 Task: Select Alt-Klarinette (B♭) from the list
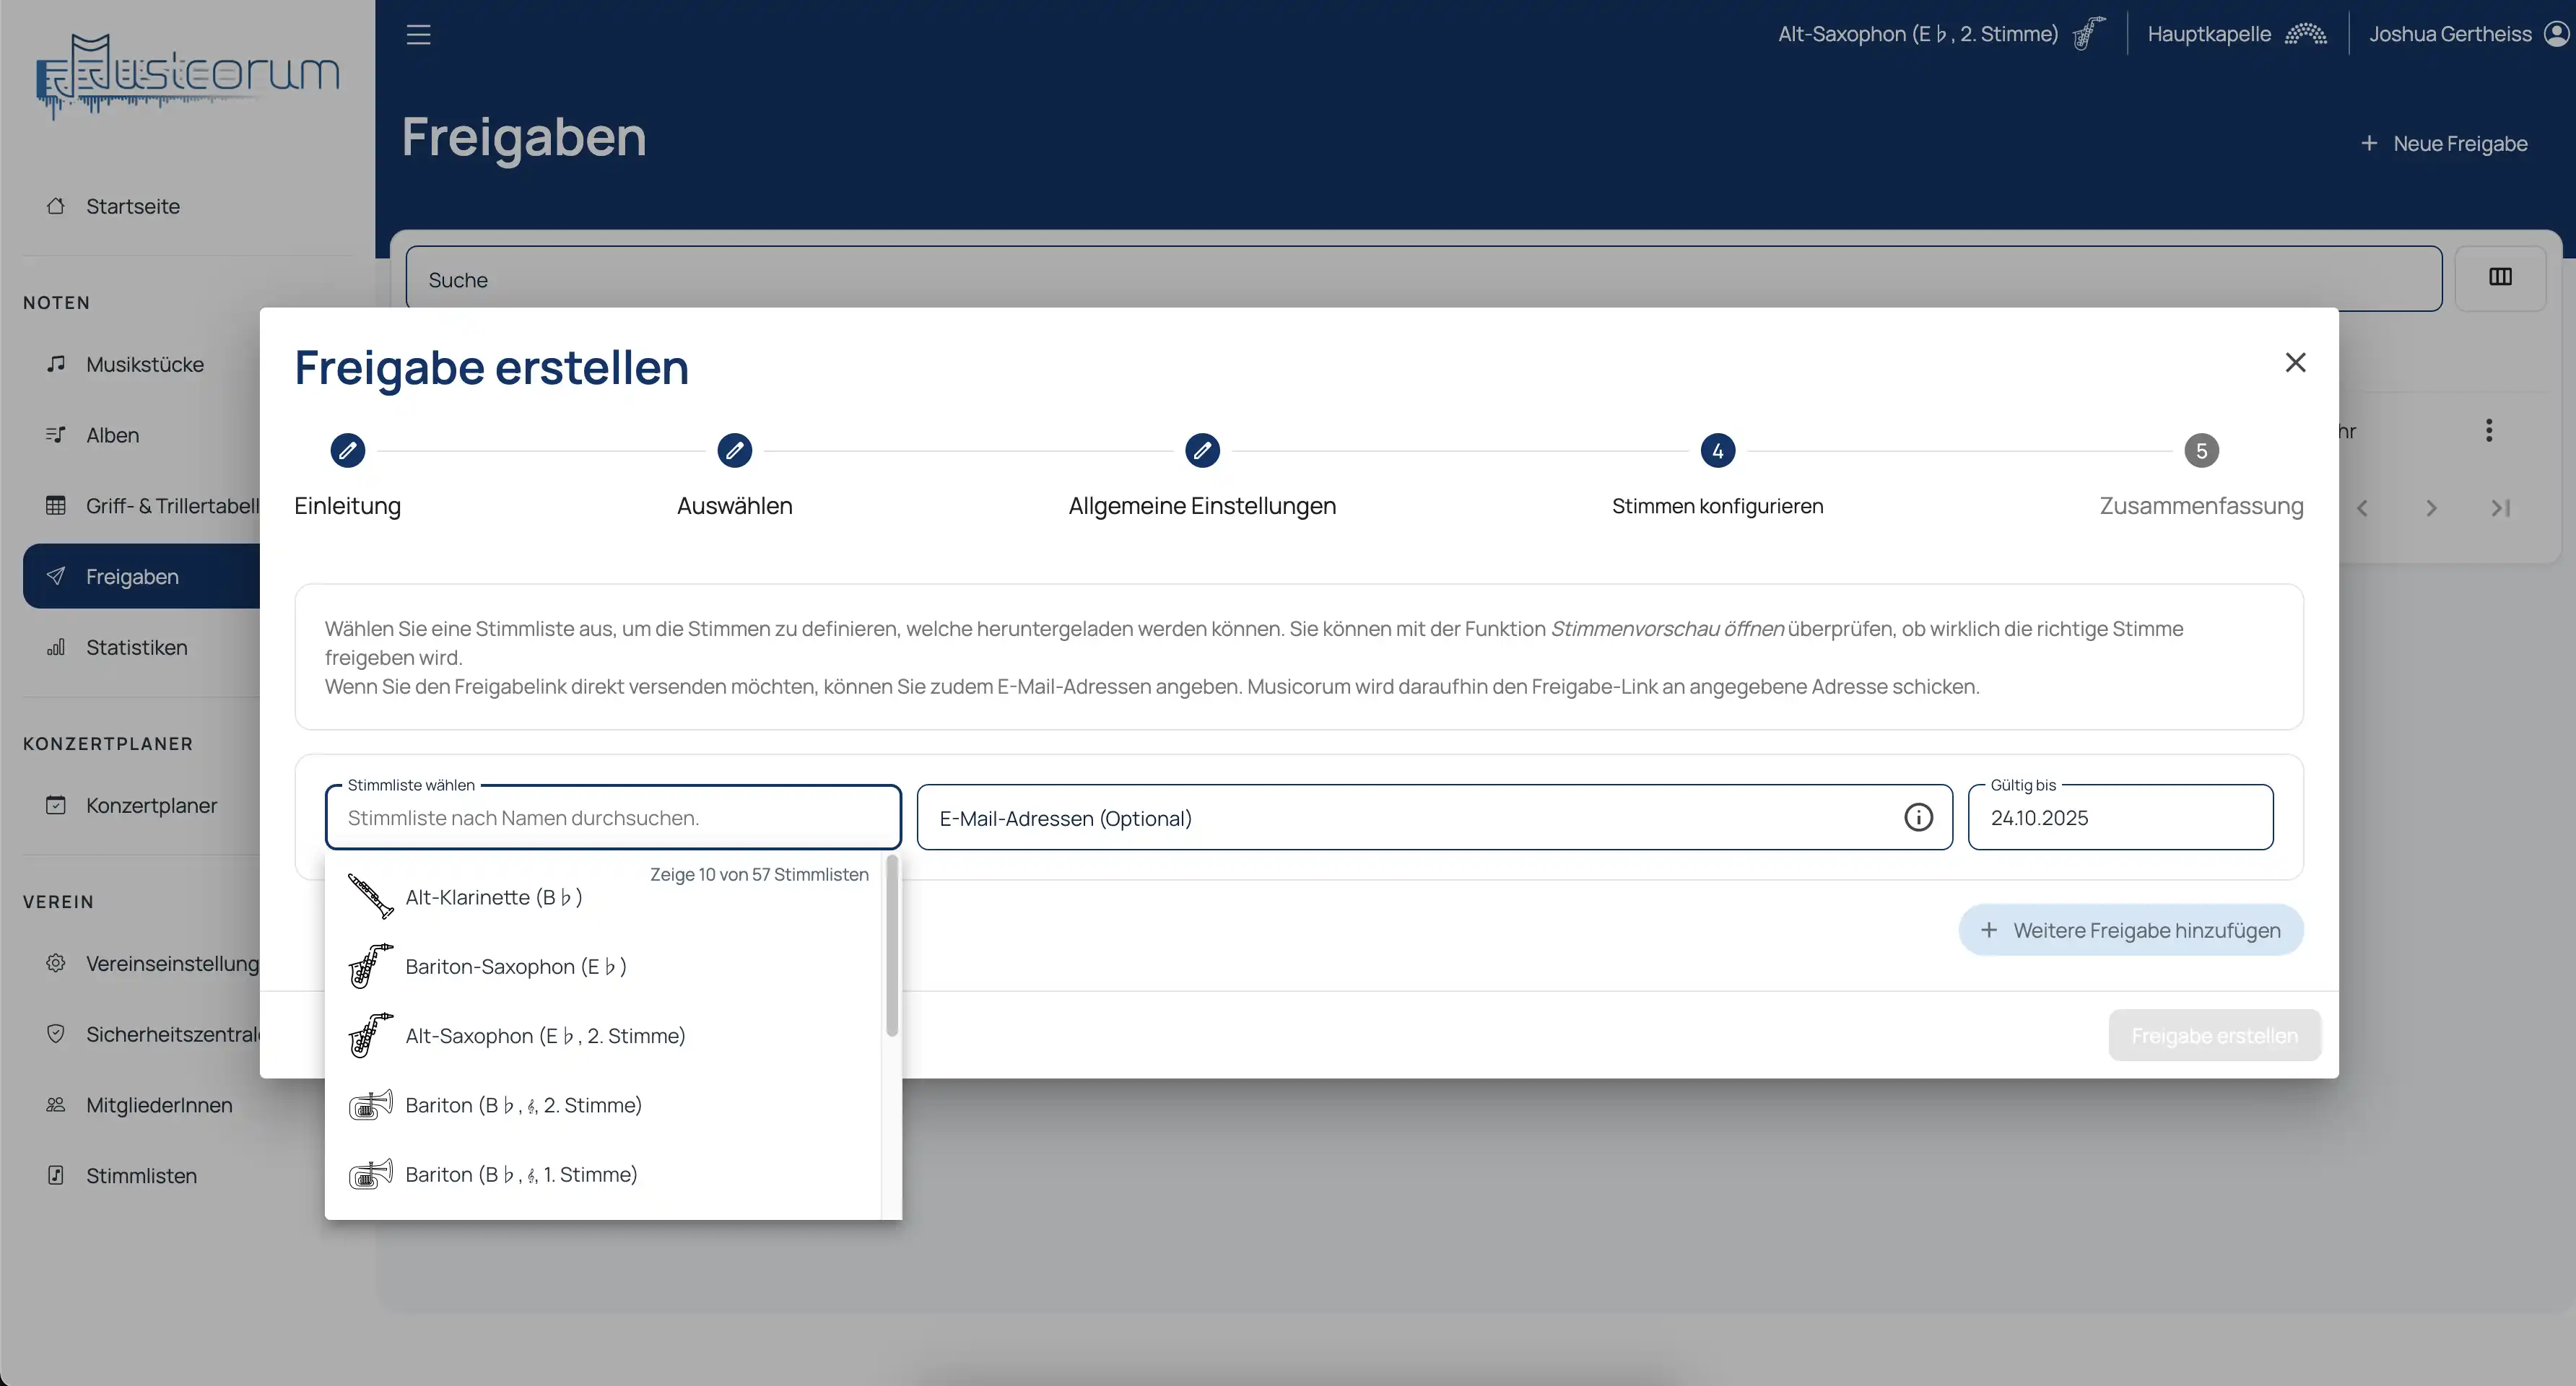494,897
